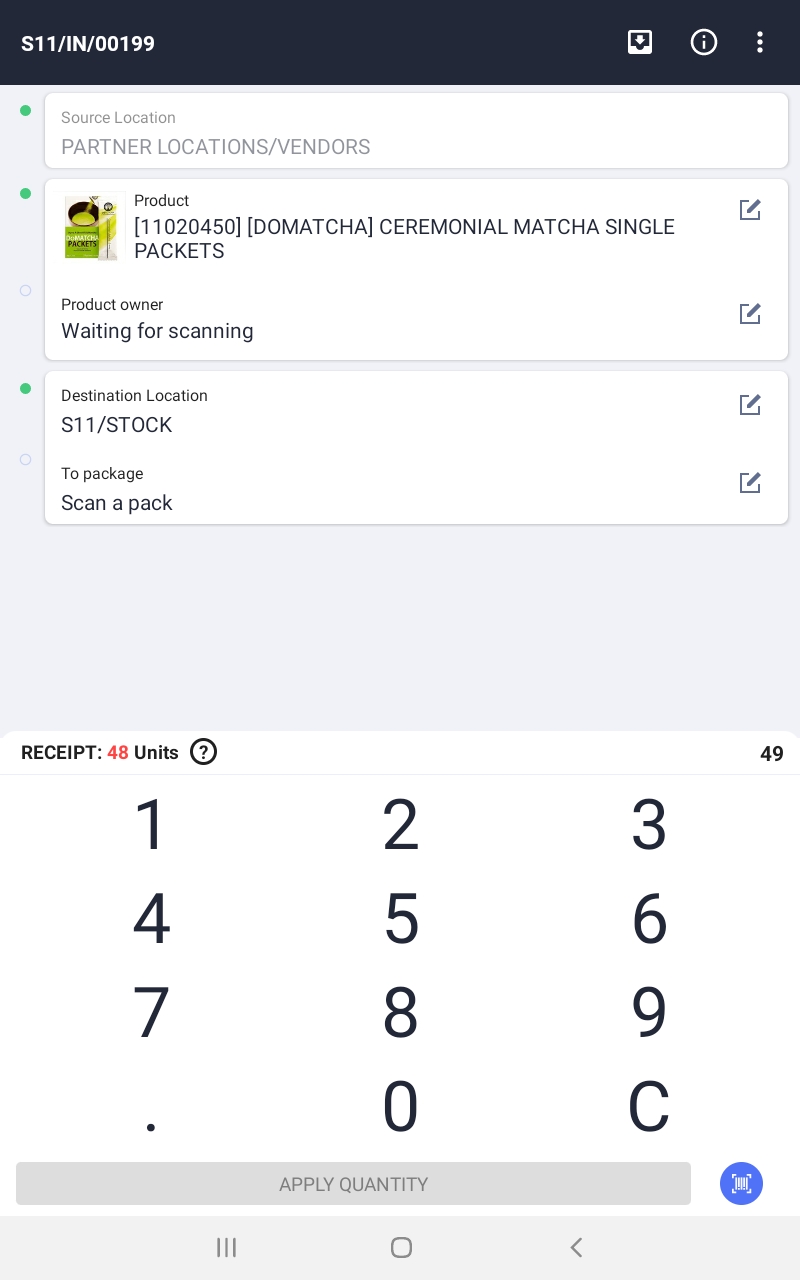Tap keypad digit 9
This screenshot has width=800, height=1280.
pos(649,1012)
